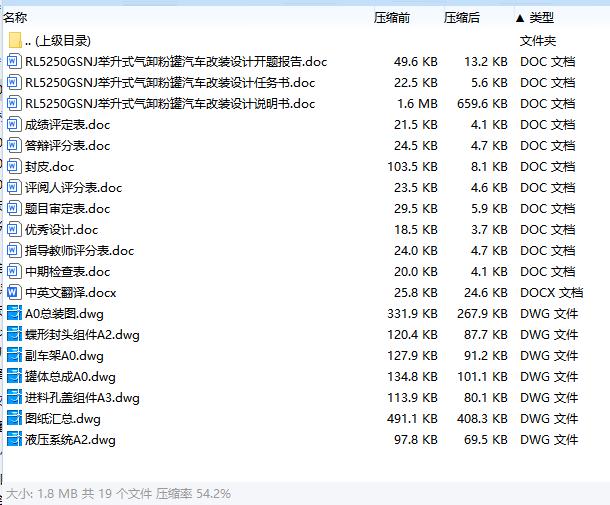Click DWG icon beside 进料孔盖组件A3.dwg
610x505 pixels.
click(14, 398)
